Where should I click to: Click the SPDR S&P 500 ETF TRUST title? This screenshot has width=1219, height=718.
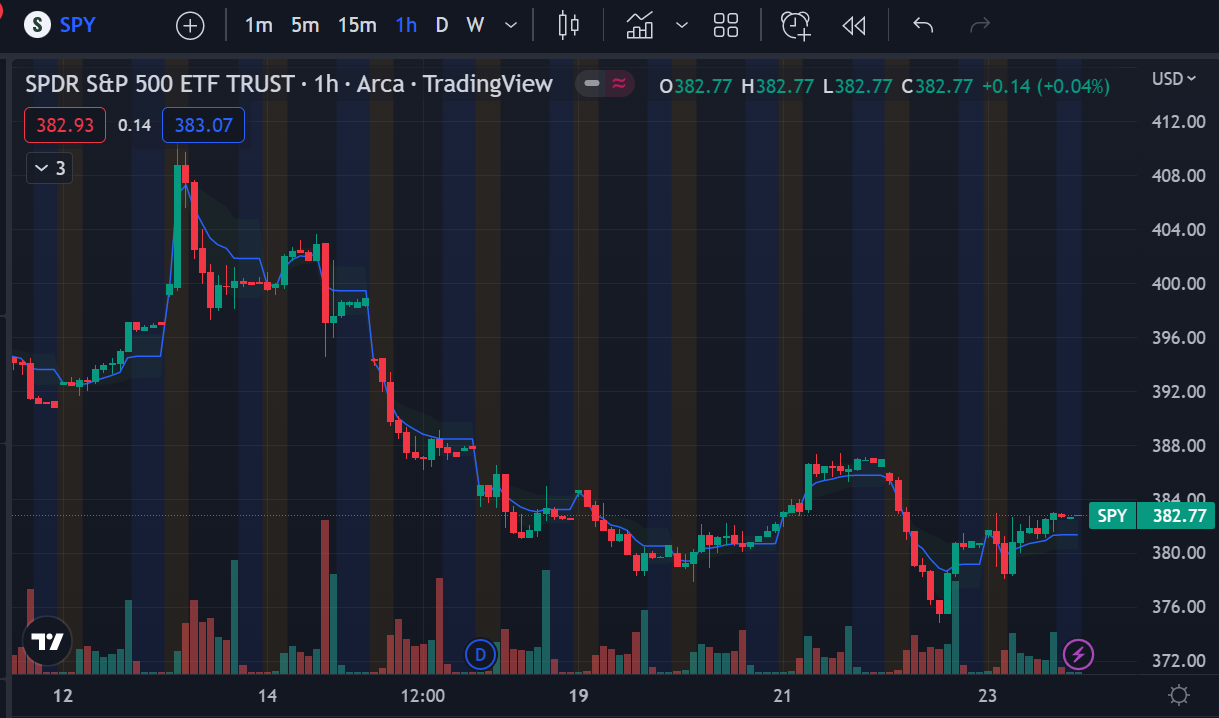(160, 84)
